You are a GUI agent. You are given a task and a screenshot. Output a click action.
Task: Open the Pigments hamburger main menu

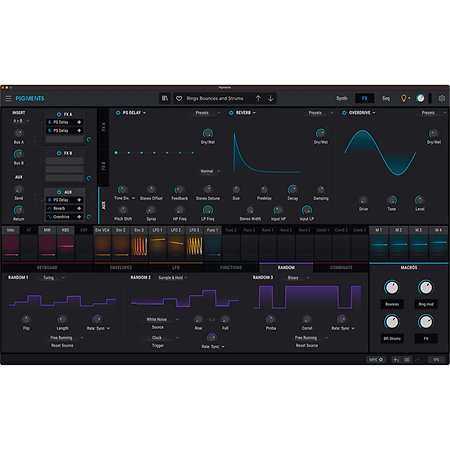pyautogui.click(x=8, y=98)
